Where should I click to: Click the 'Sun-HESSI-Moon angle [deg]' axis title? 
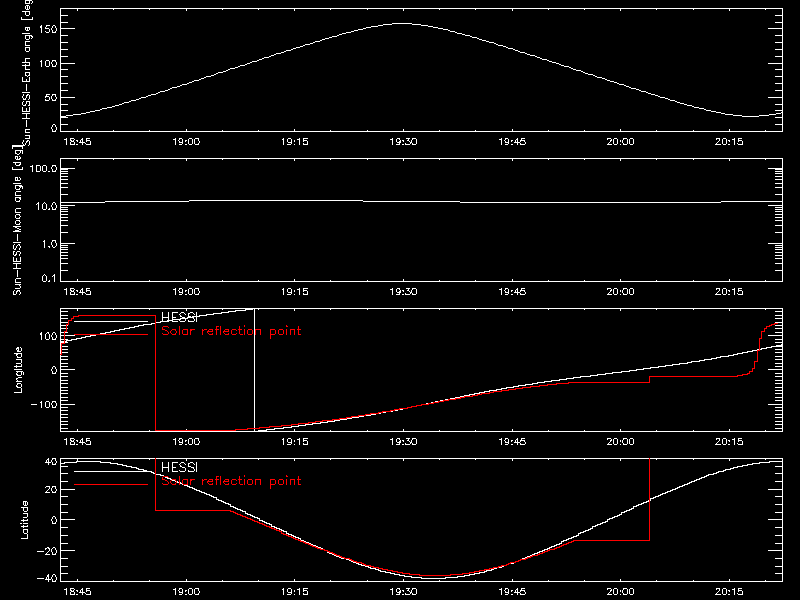(x=17, y=220)
